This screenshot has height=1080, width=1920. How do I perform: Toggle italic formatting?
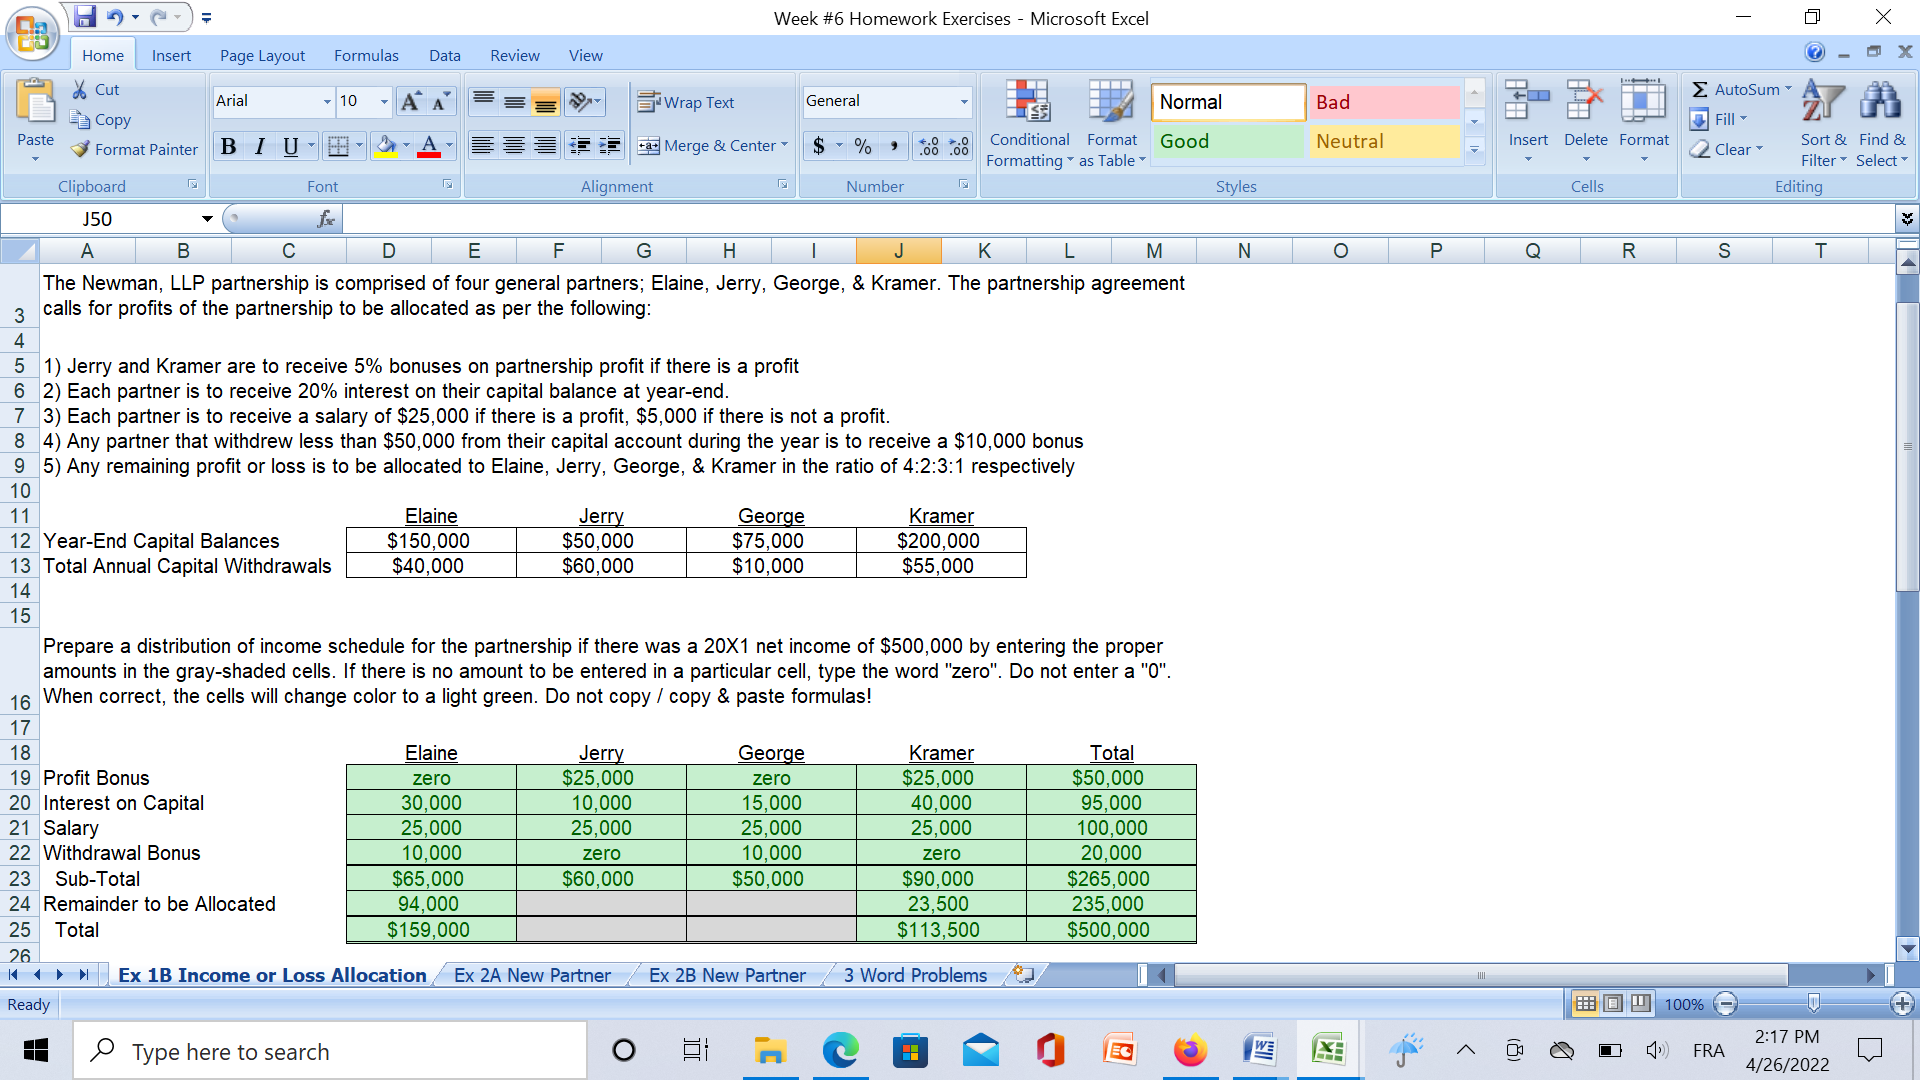[x=258, y=146]
